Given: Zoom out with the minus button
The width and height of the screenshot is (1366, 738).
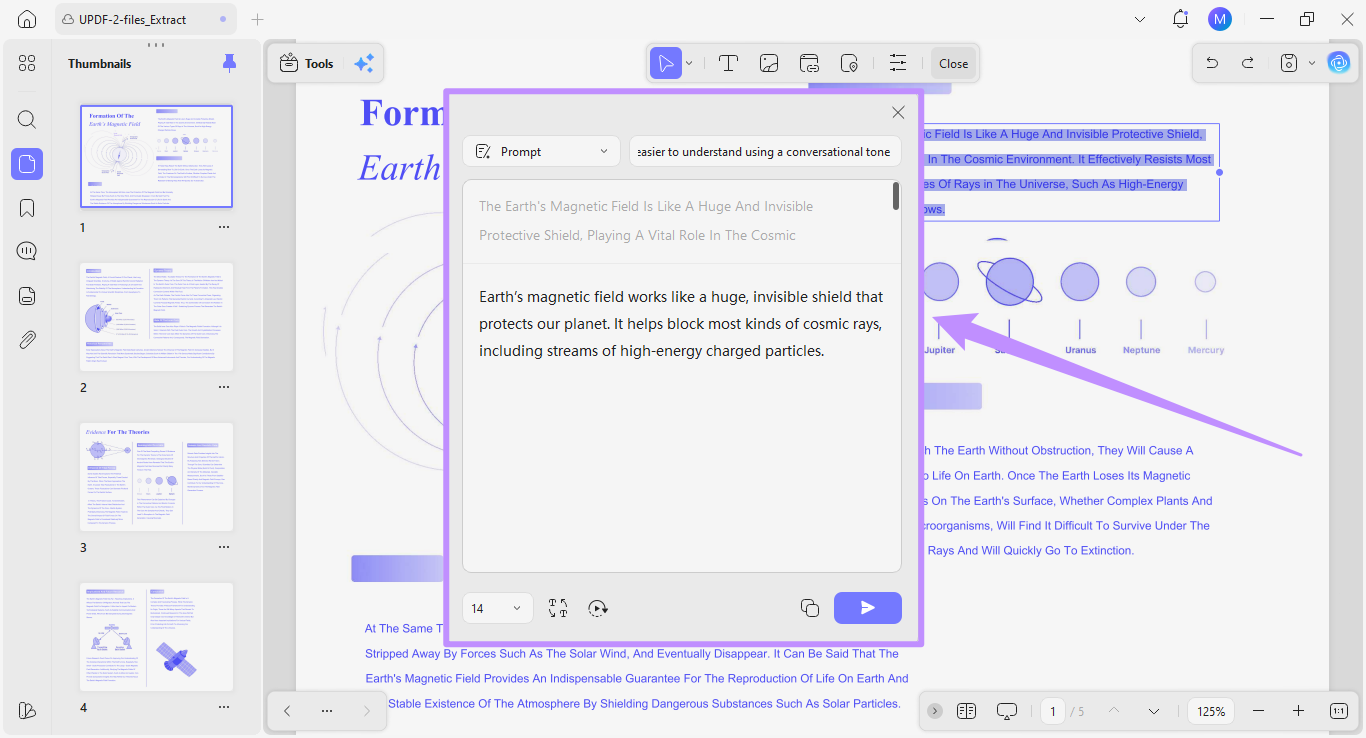Looking at the screenshot, I should [1258, 711].
